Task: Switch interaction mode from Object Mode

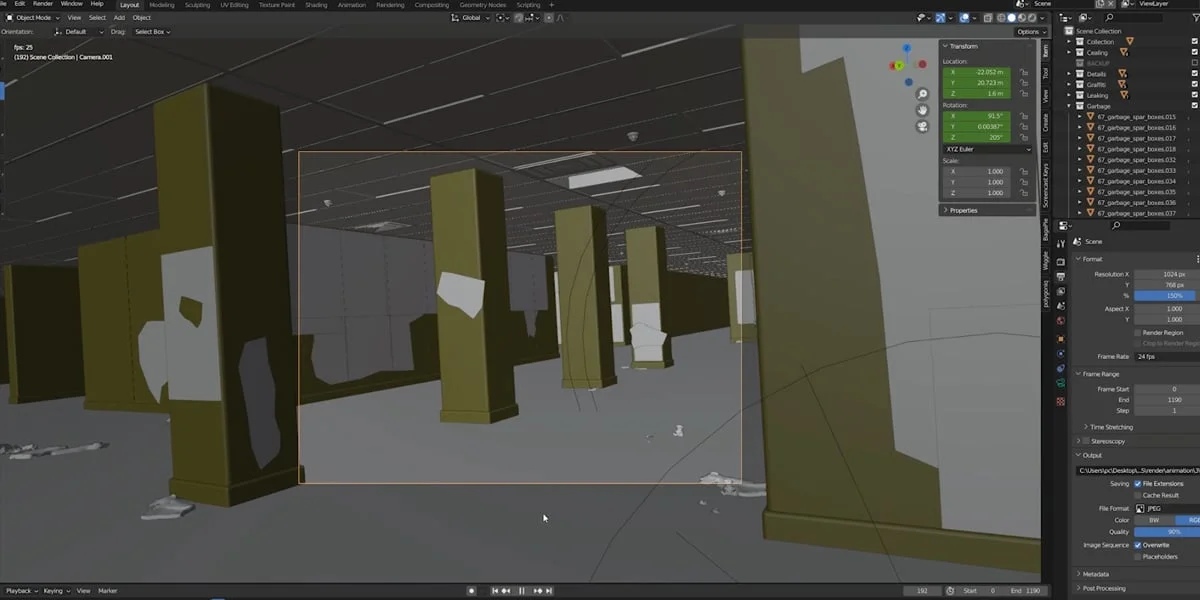Action: pyautogui.click(x=33, y=18)
